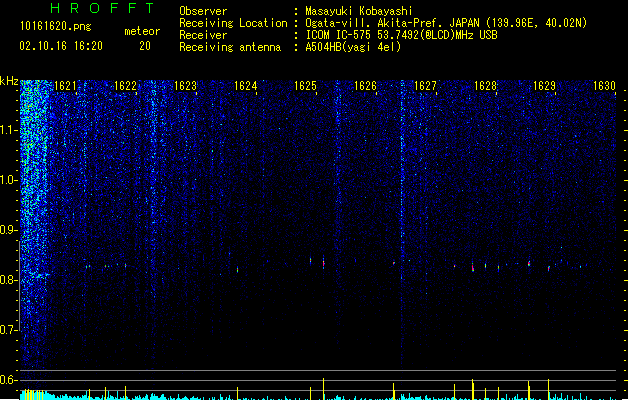This screenshot has height=400, width=629.
Task: Click the tallest yellow spike after 1625
Action: [x=323, y=388]
